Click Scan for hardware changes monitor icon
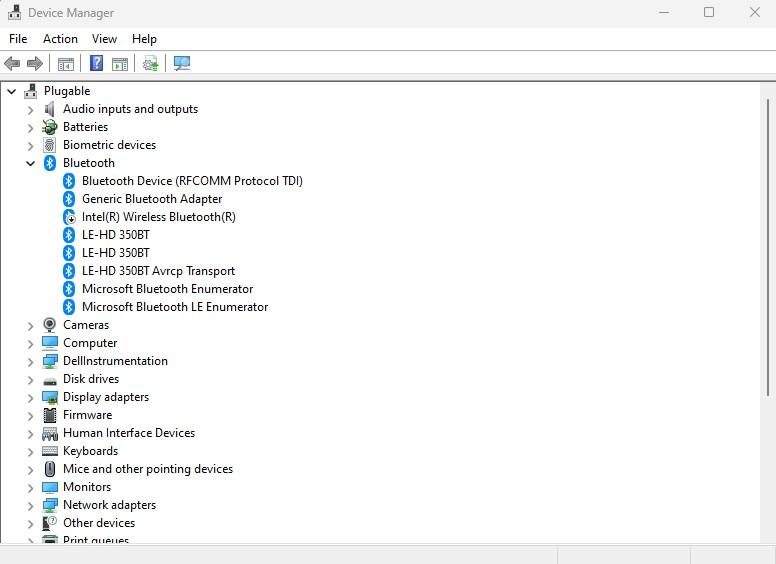This screenshot has width=776, height=564. click(182, 63)
